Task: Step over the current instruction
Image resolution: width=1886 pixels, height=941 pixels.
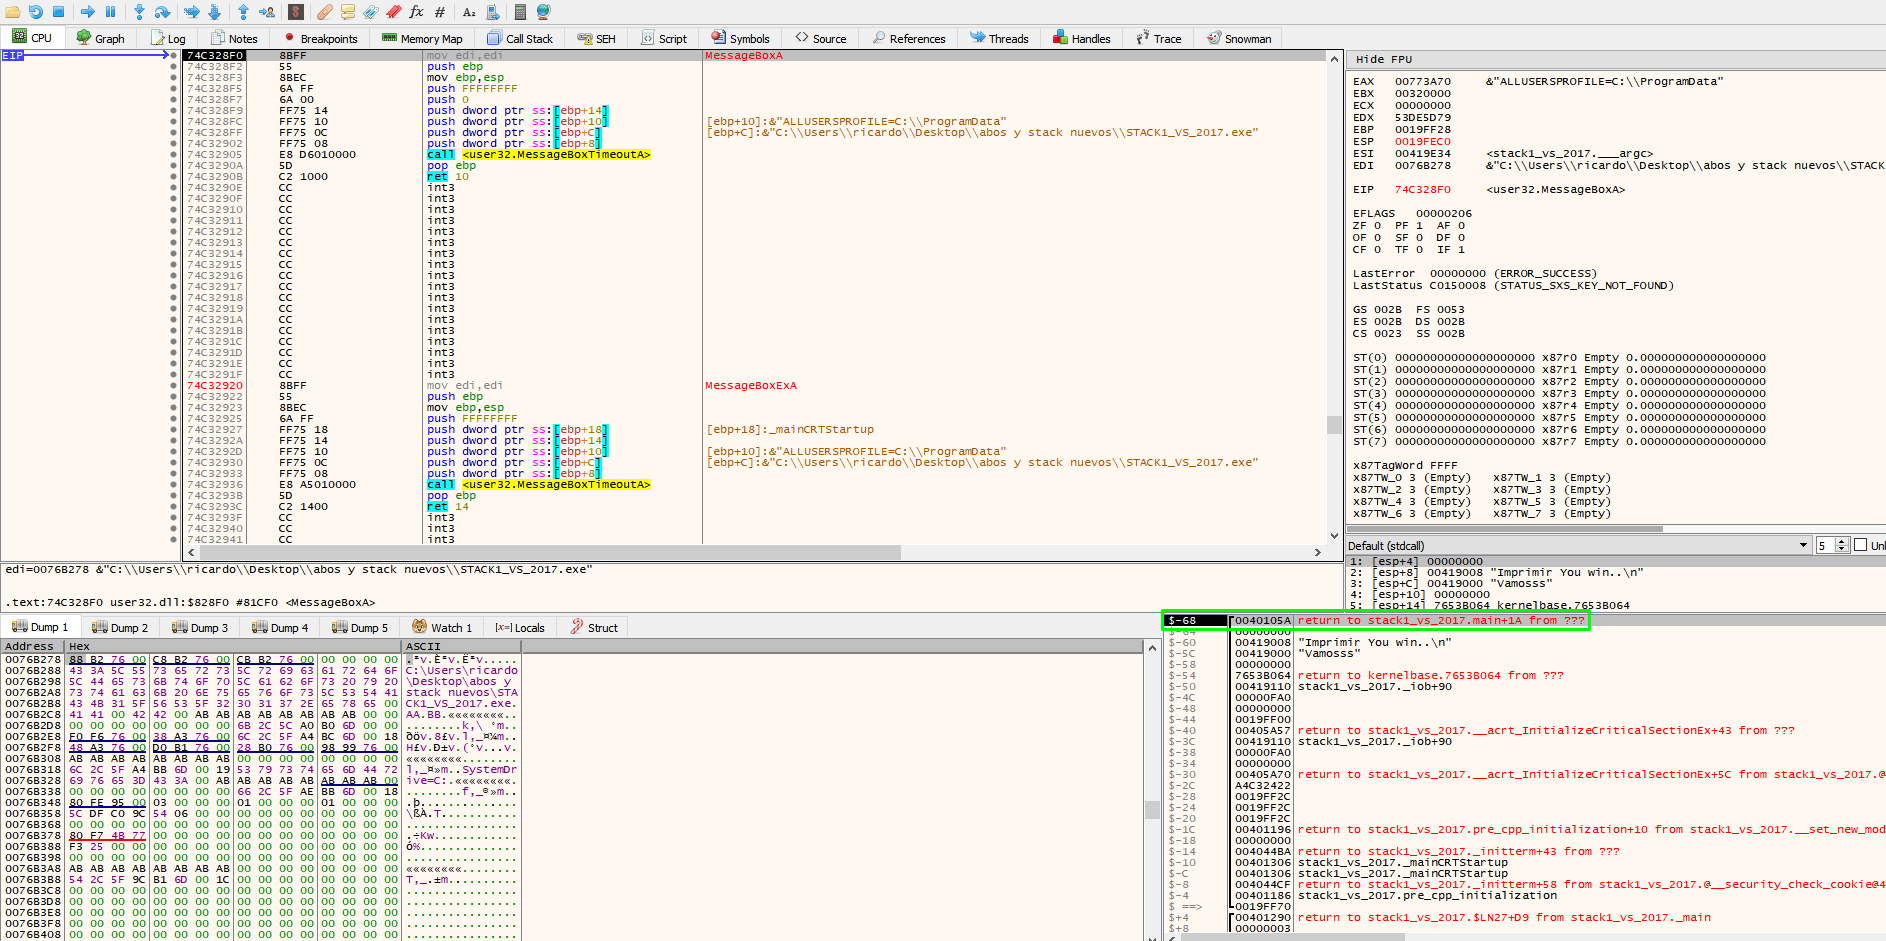Action: 162,11
